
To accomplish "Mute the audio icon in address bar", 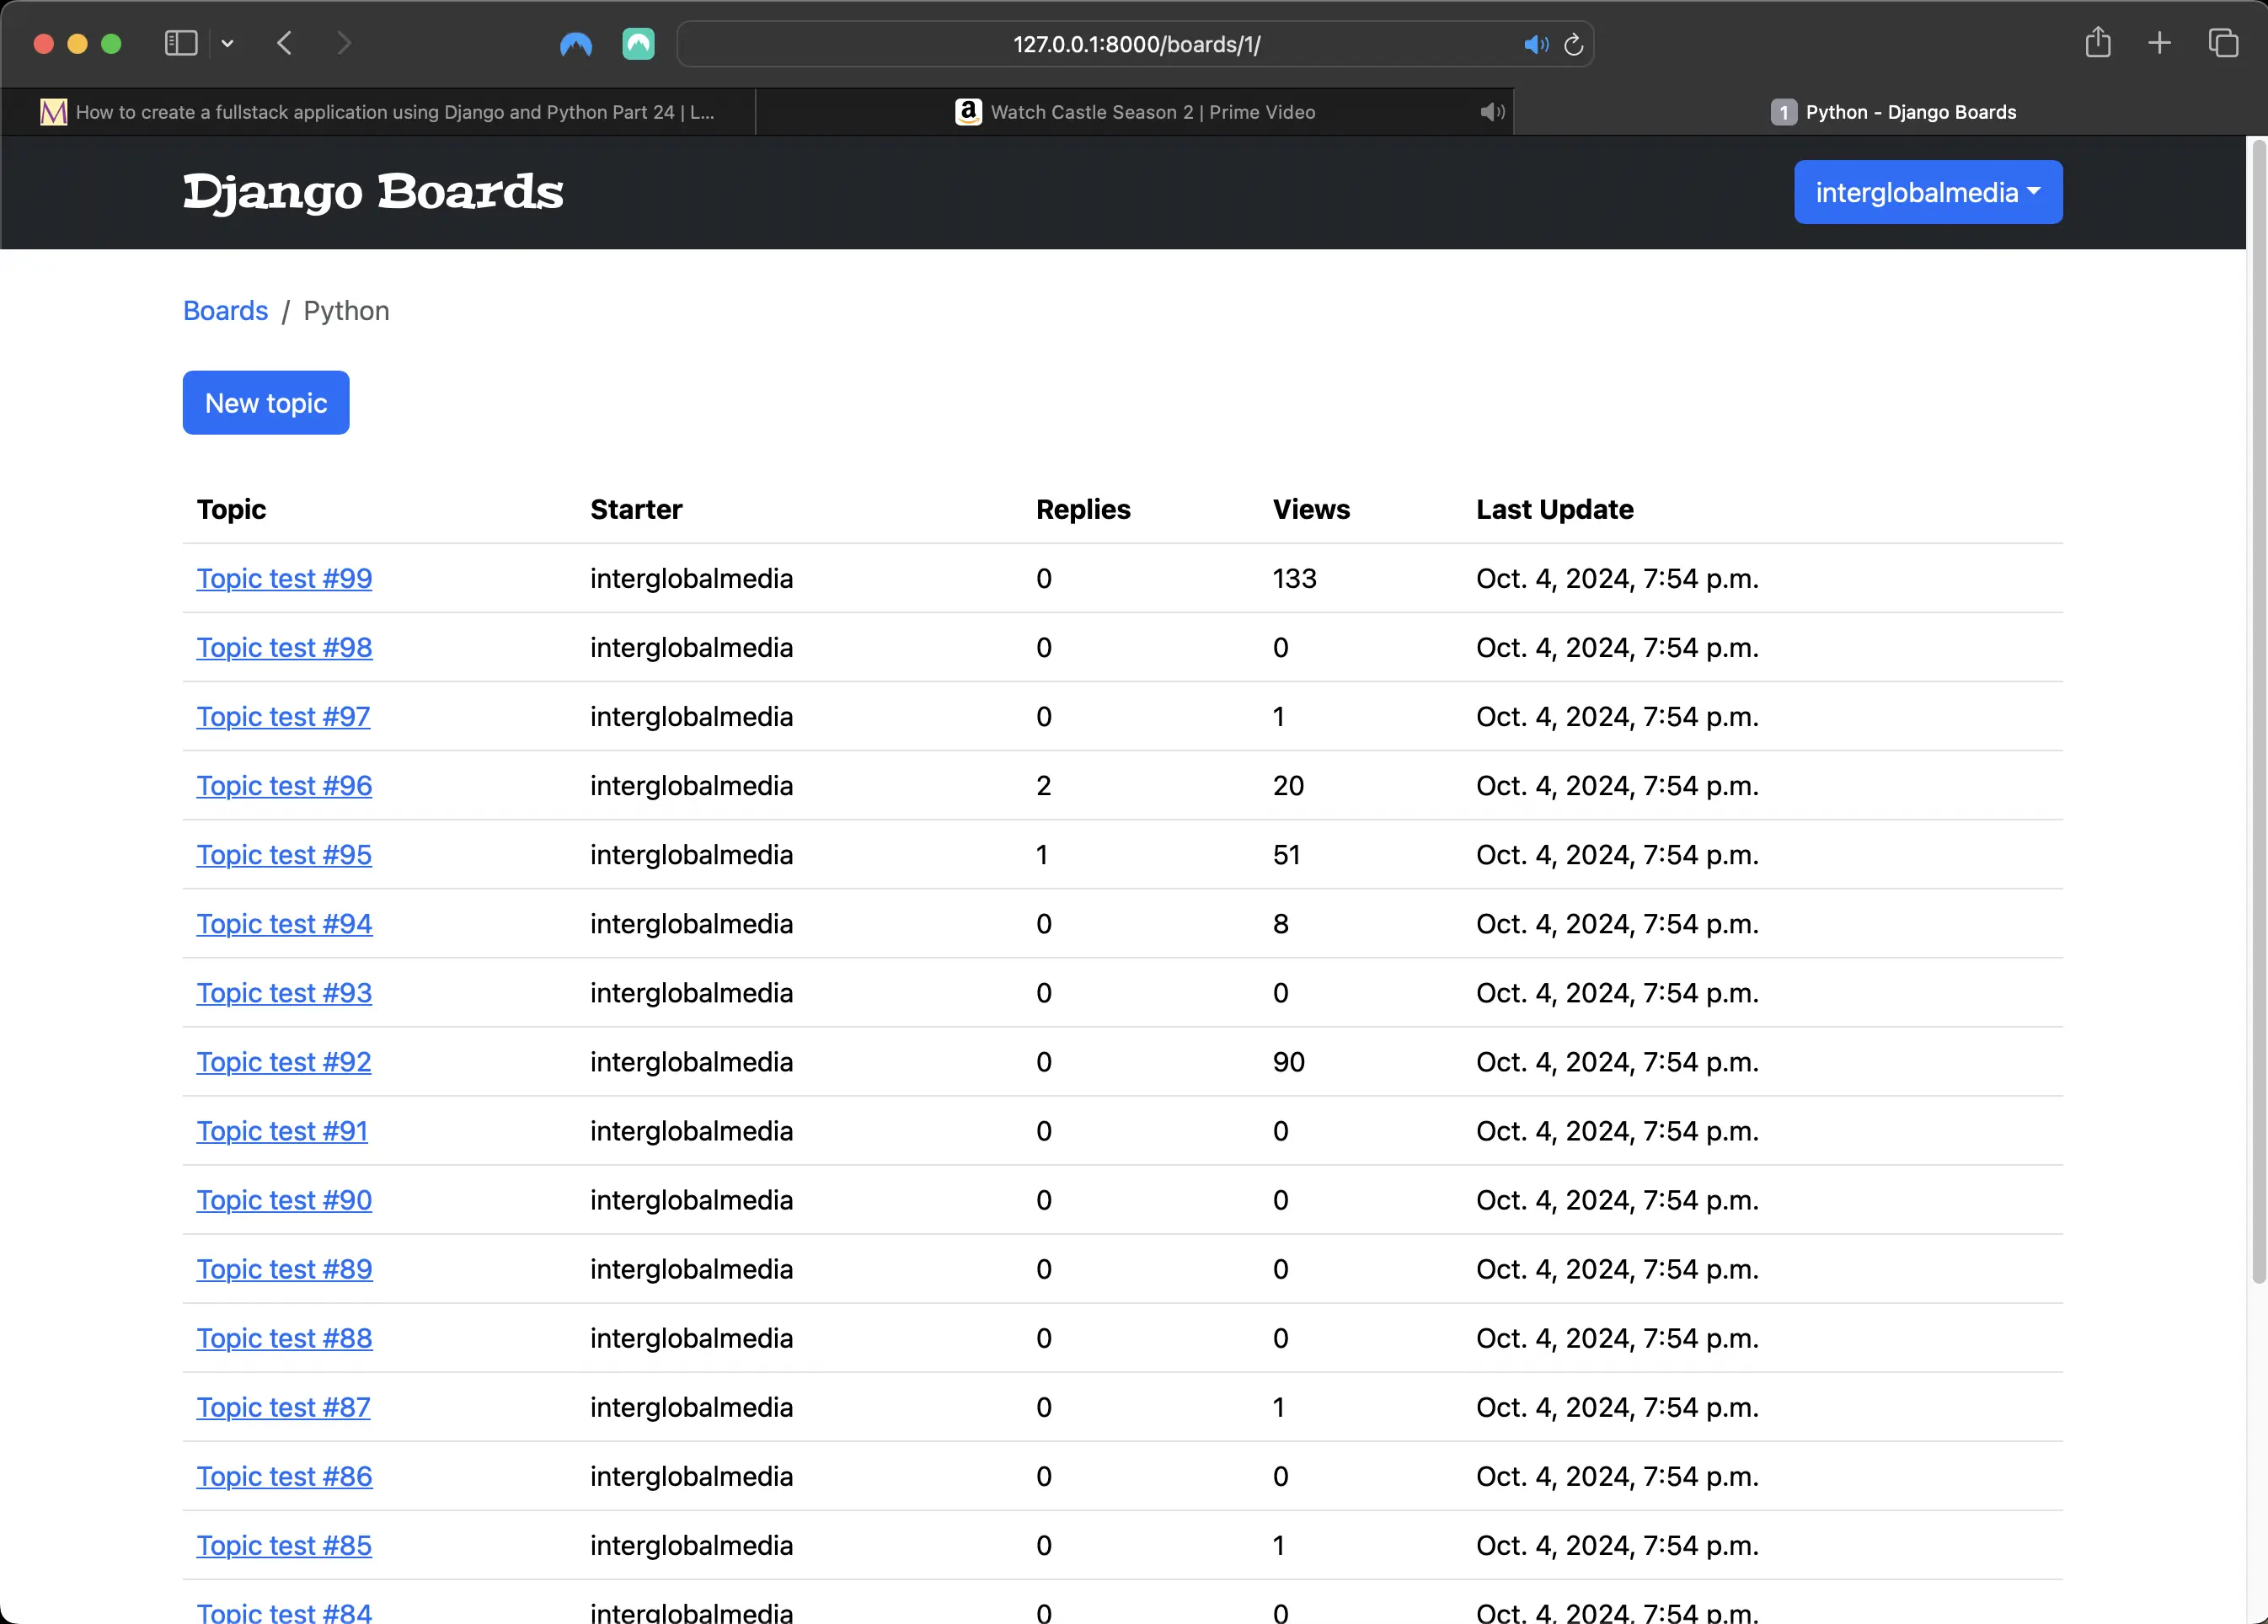I will pos(1535,44).
